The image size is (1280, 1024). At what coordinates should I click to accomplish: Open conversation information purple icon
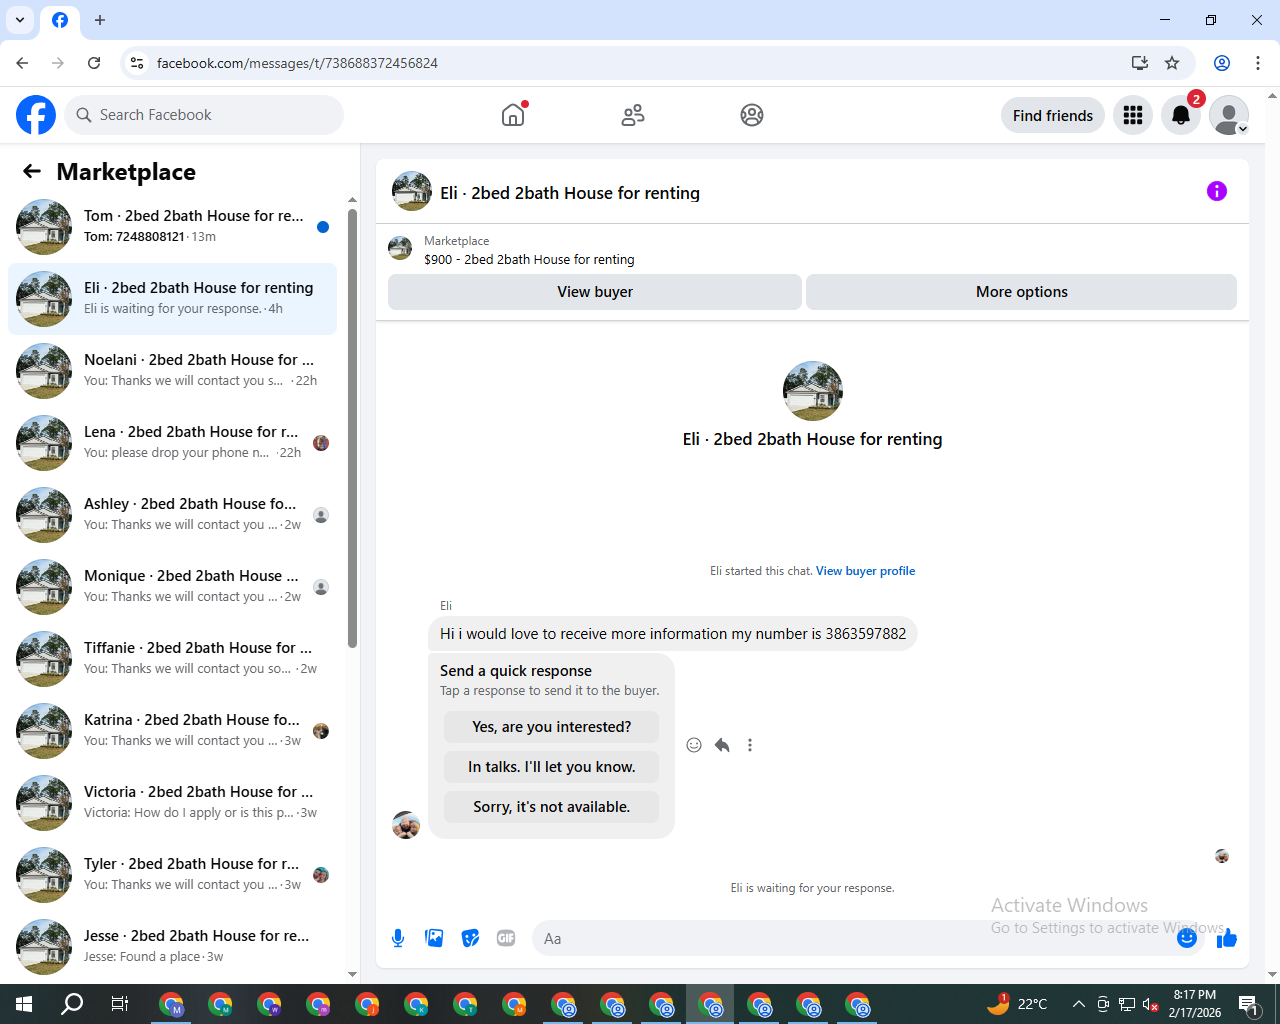(1217, 191)
